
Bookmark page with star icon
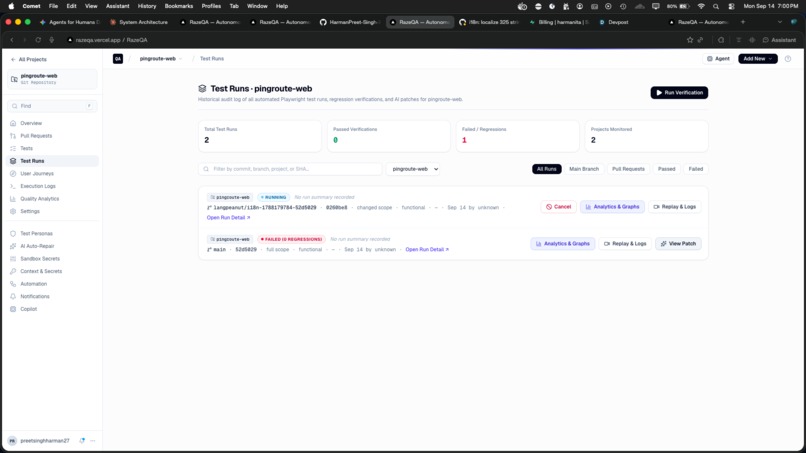tap(690, 40)
